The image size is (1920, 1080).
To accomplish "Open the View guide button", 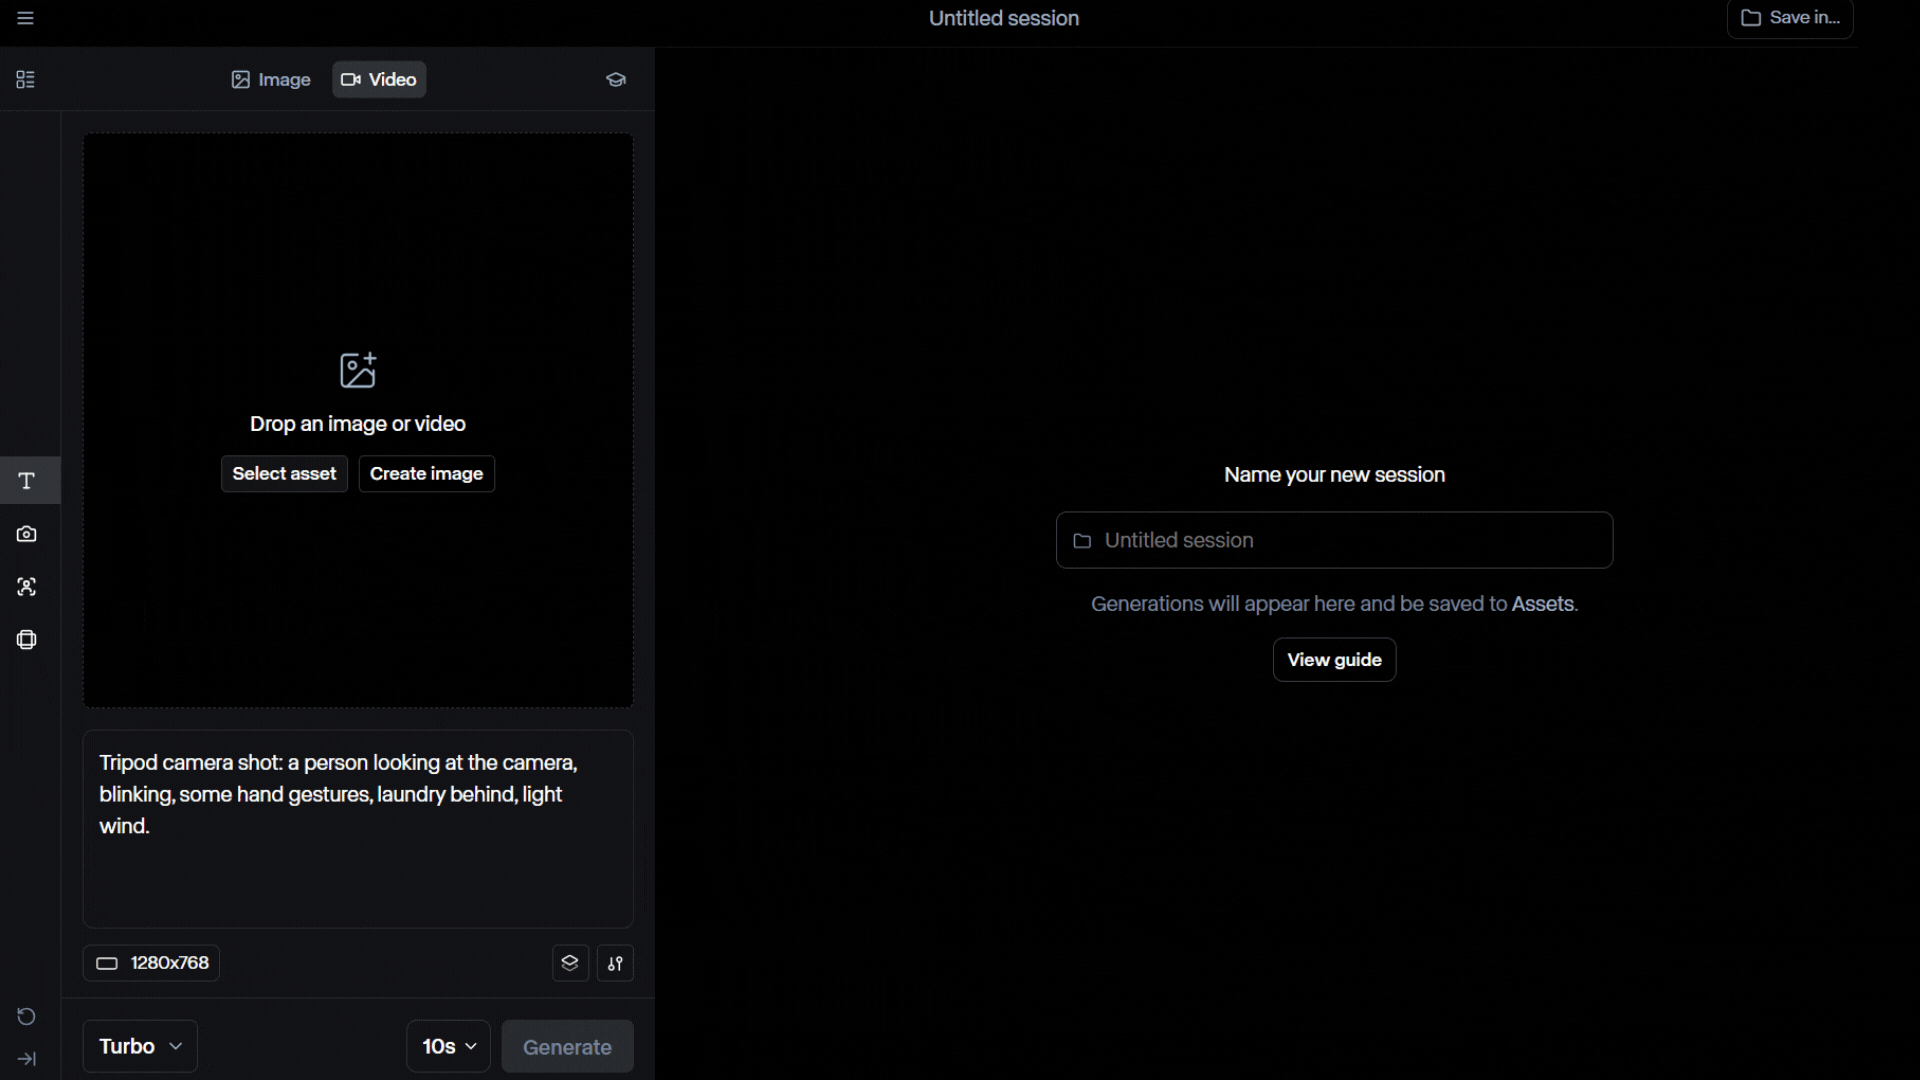I will [x=1334, y=660].
